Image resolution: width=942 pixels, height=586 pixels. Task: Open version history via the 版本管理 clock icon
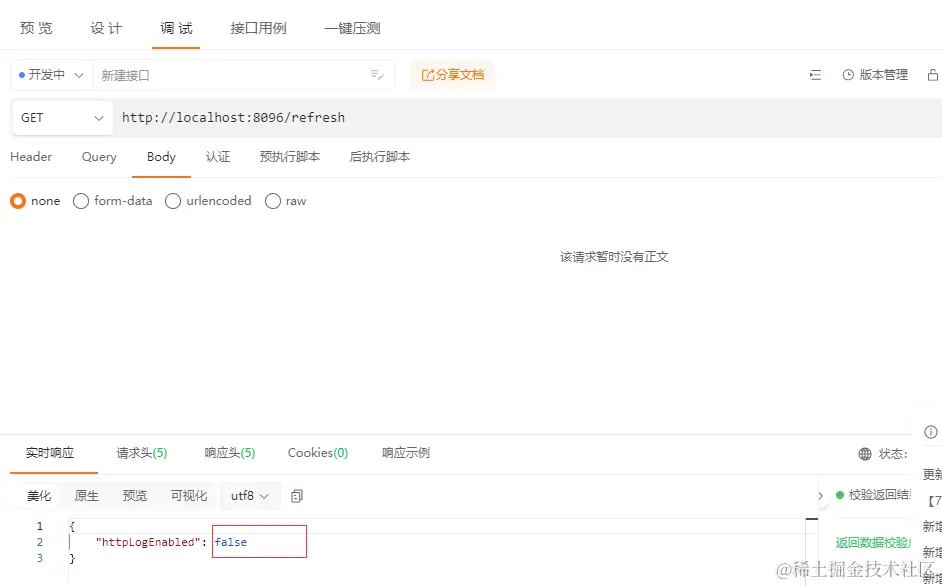(x=848, y=74)
